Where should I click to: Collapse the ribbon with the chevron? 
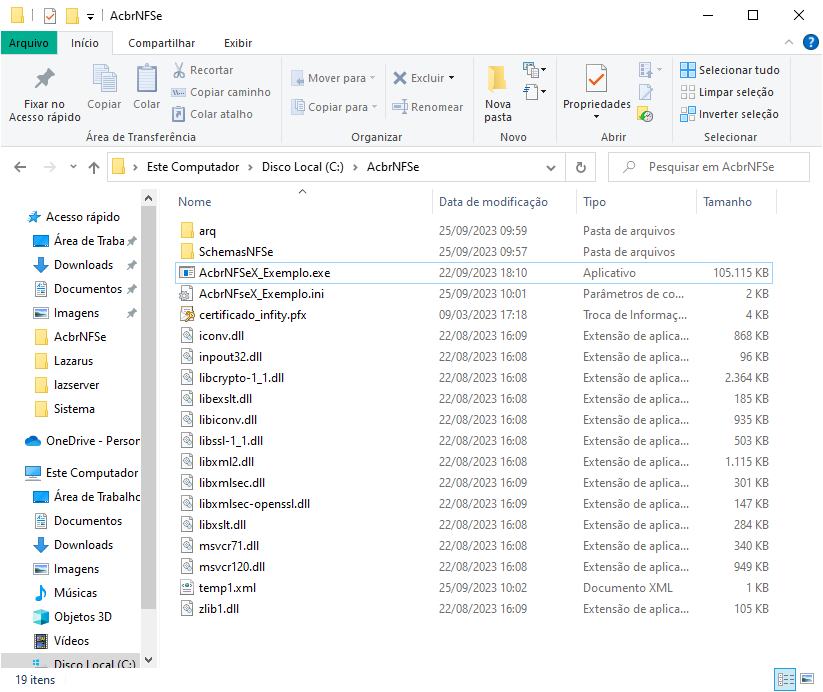click(x=789, y=42)
